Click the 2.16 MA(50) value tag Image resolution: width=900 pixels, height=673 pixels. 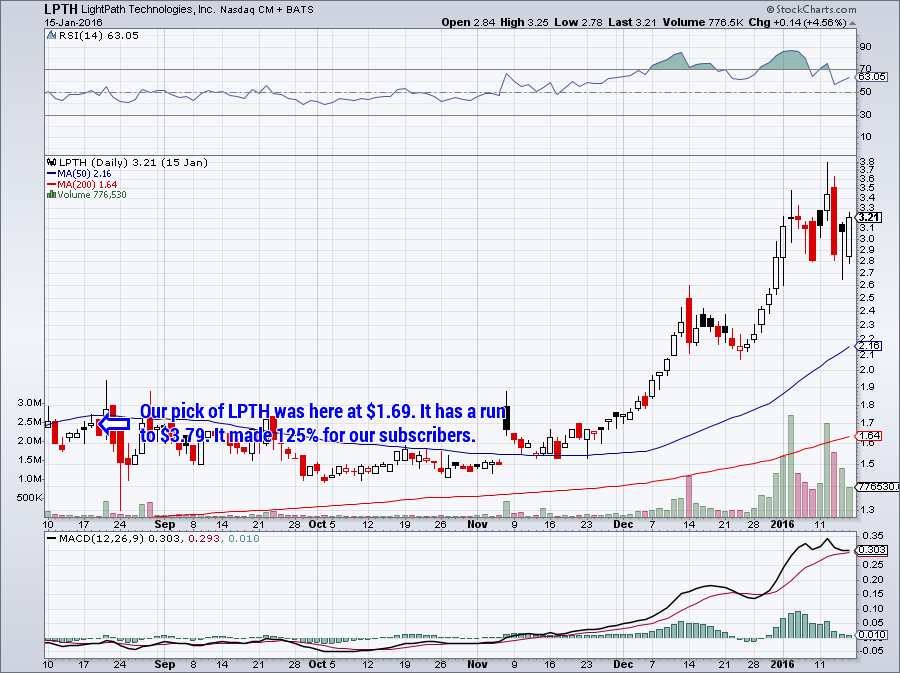tap(869, 345)
